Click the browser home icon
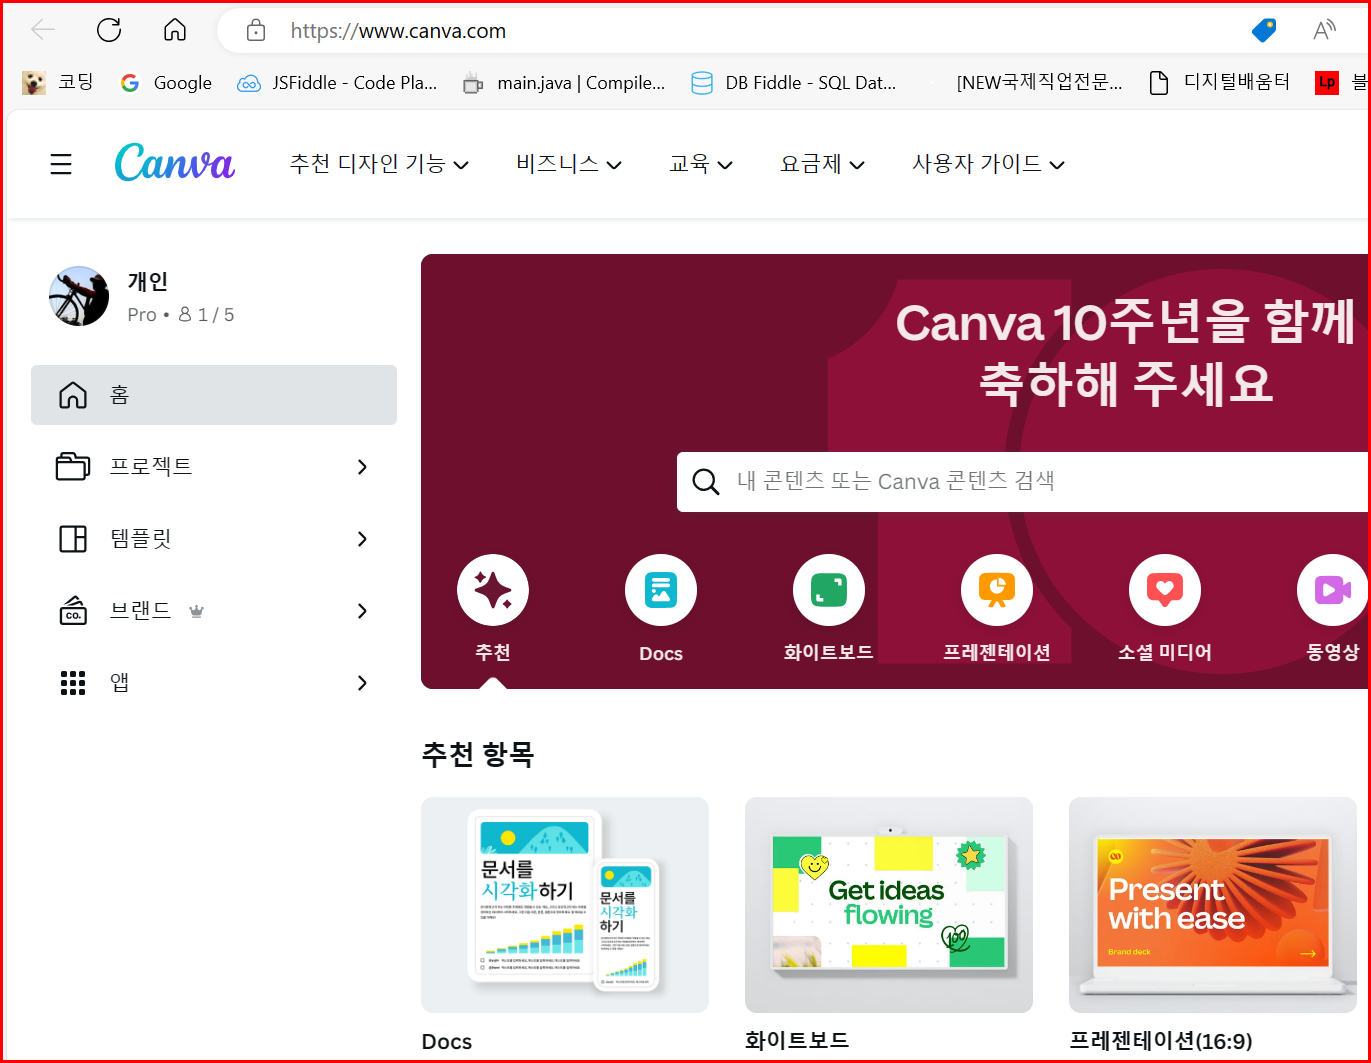This screenshot has width=1371, height=1063. pyautogui.click(x=175, y=30)
